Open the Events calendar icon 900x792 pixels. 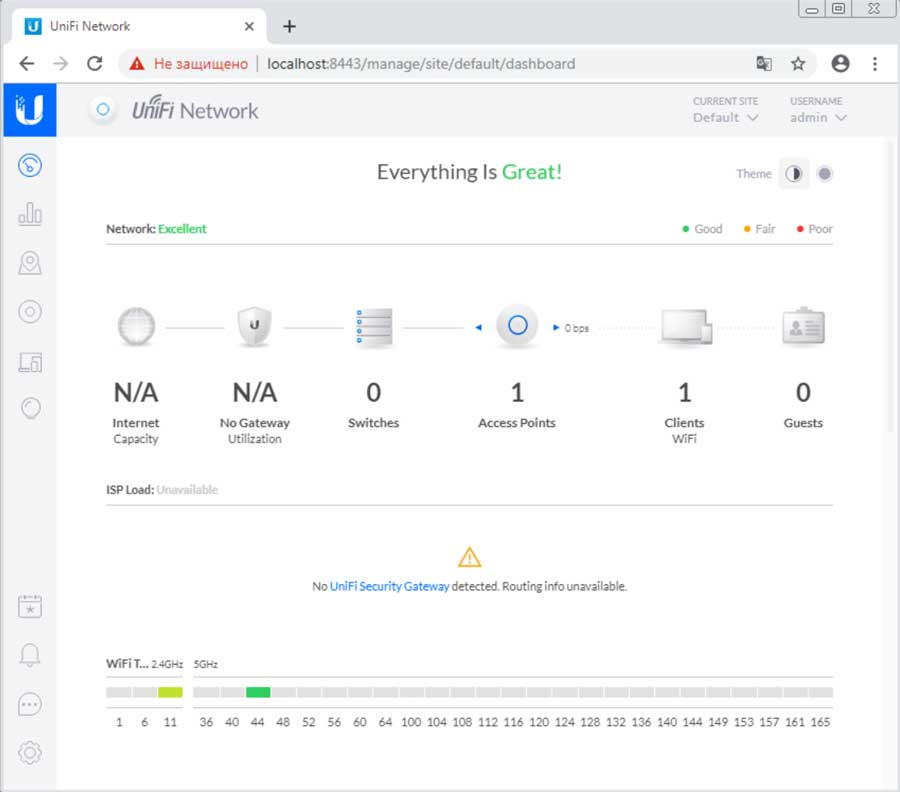point(30,606)
